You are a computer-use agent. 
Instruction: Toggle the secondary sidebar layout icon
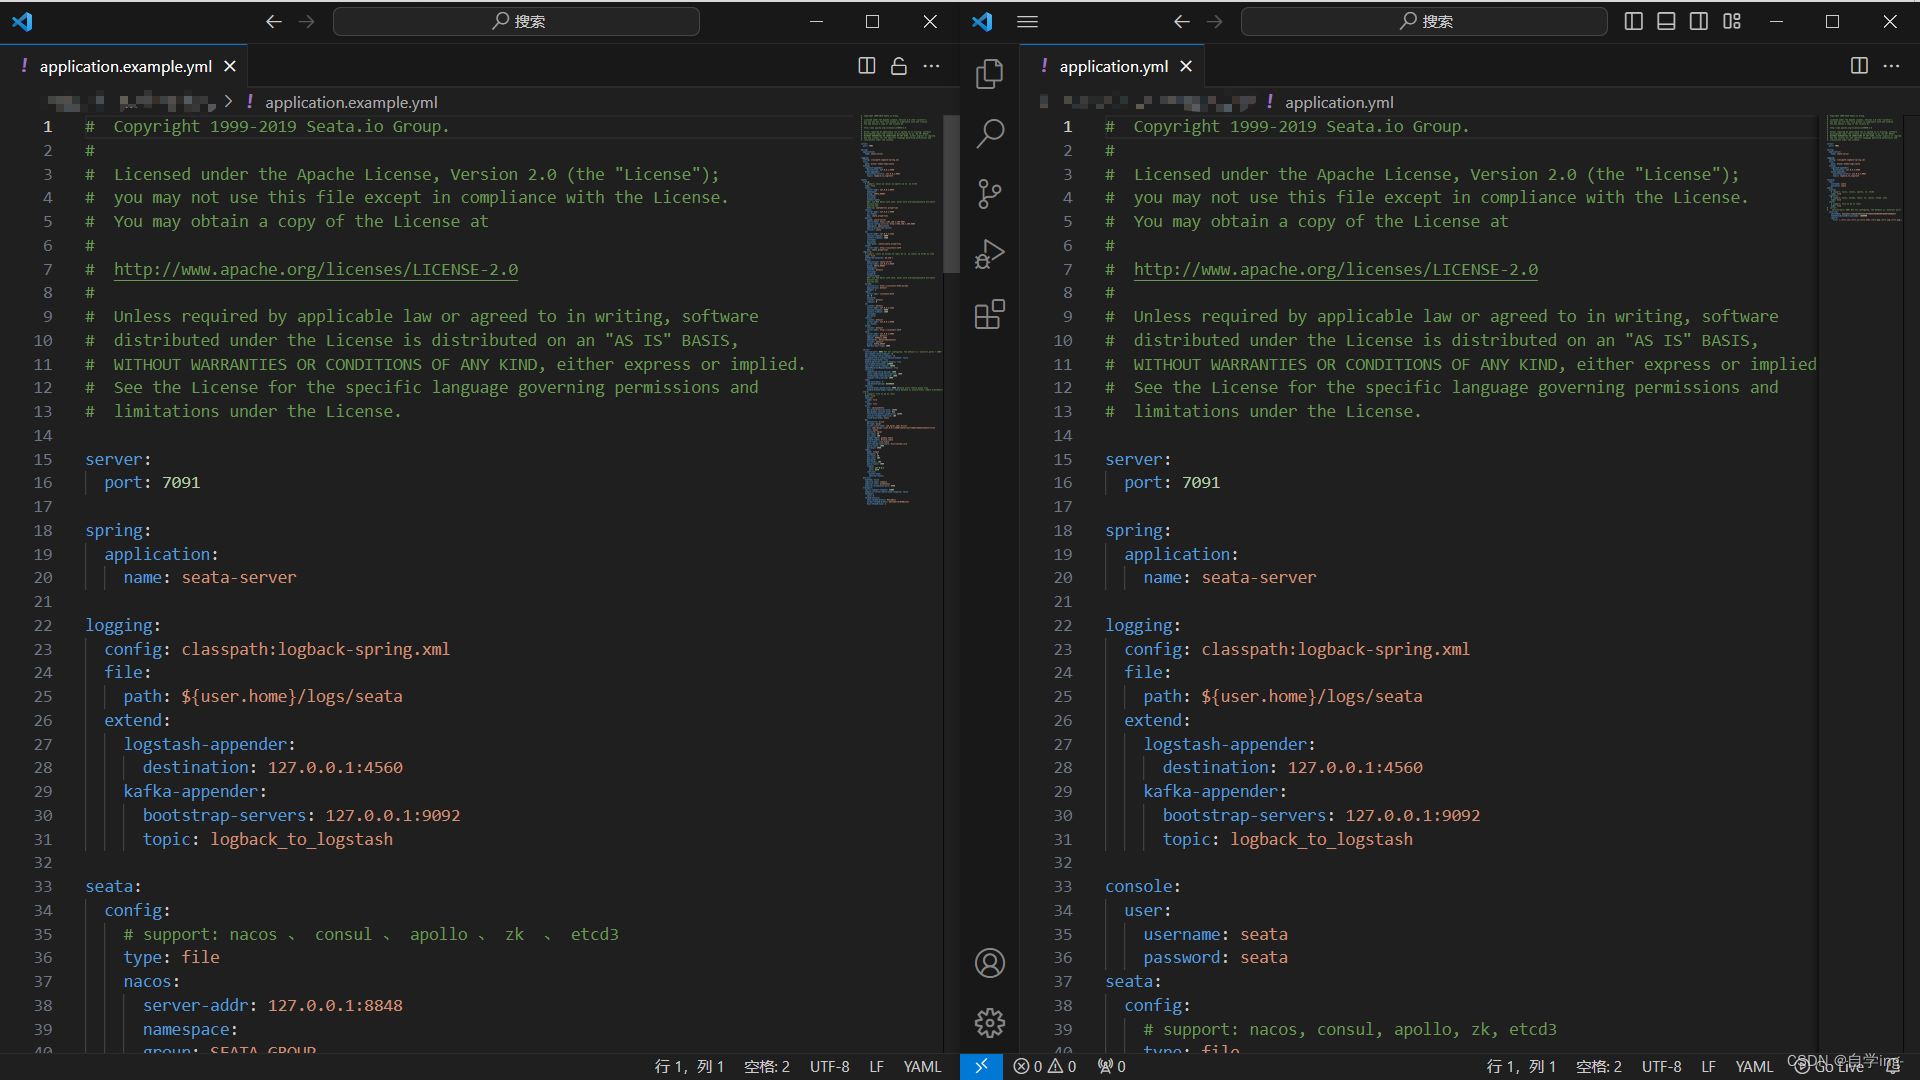[1699, 21]
